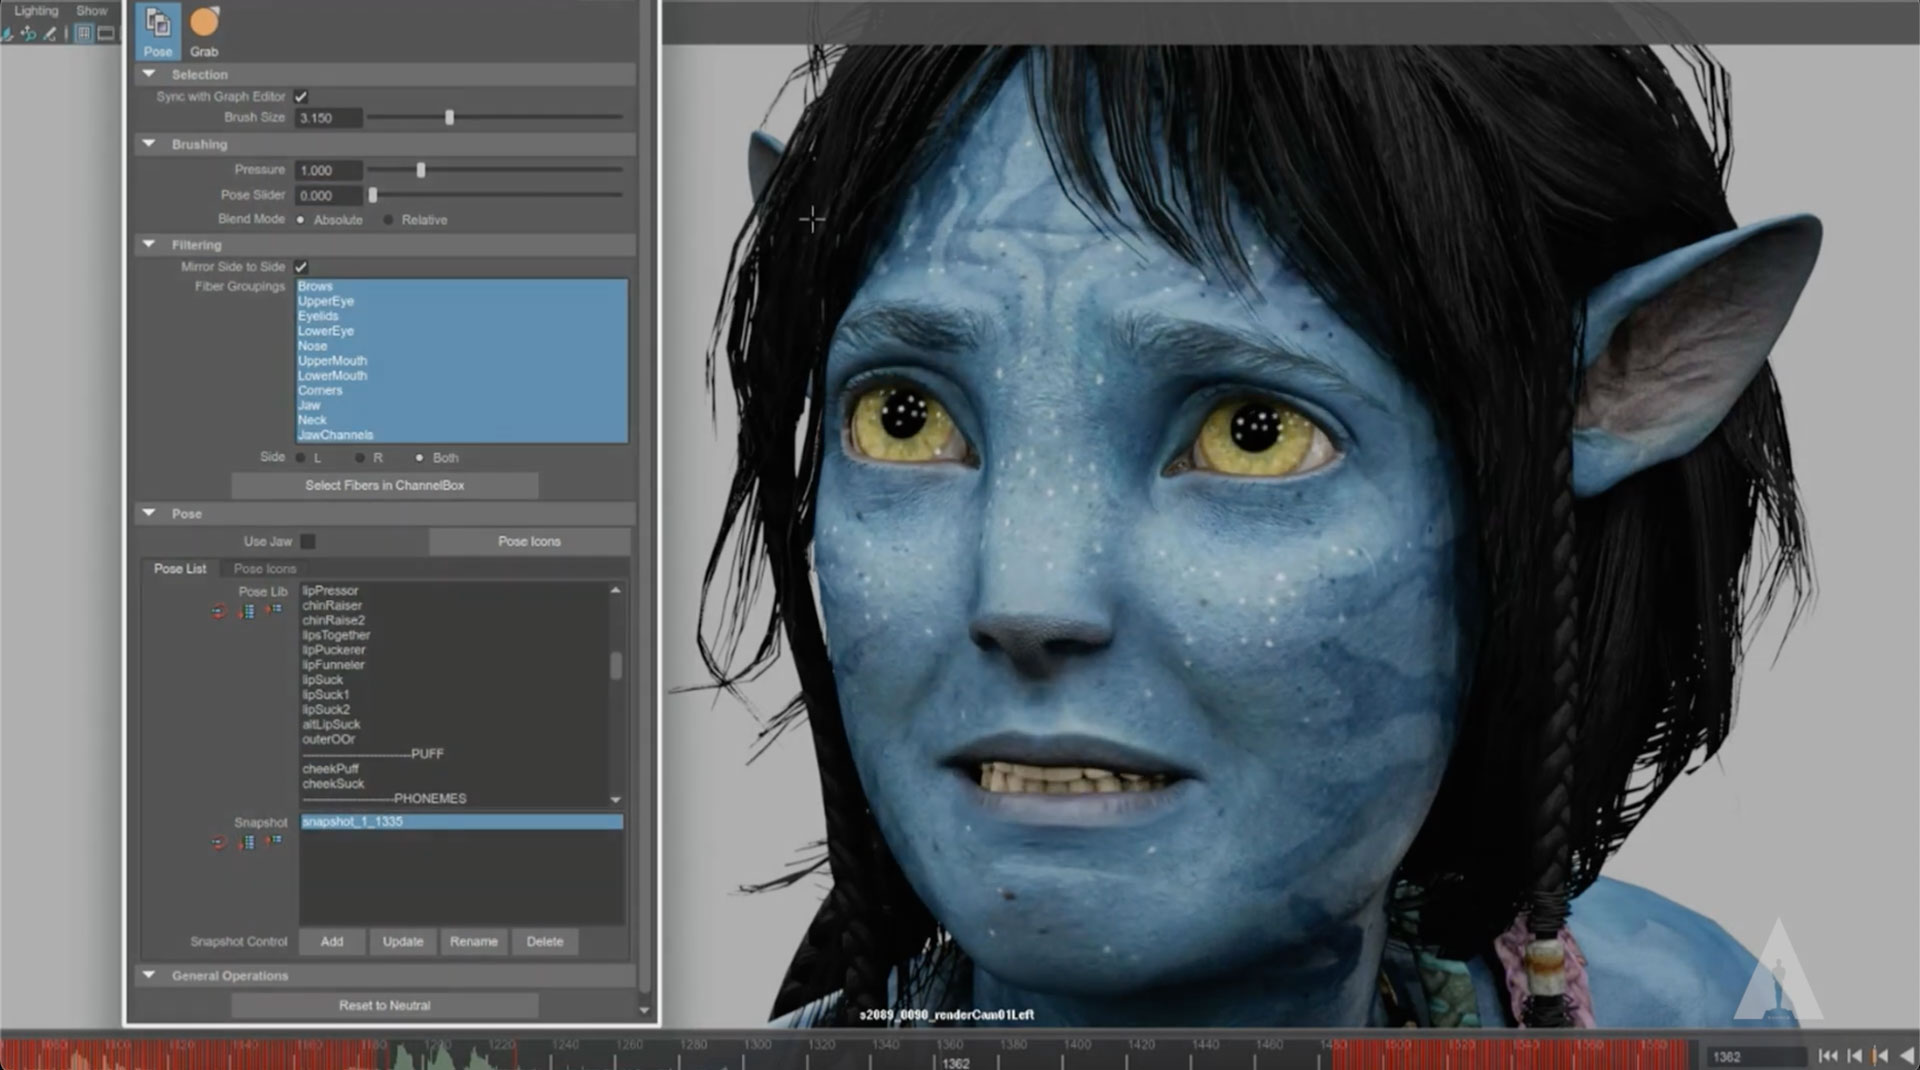Click the first red lips icon below Snapshot
This screenshot has width=1920, height=1070.
click(x=219, y=842)
